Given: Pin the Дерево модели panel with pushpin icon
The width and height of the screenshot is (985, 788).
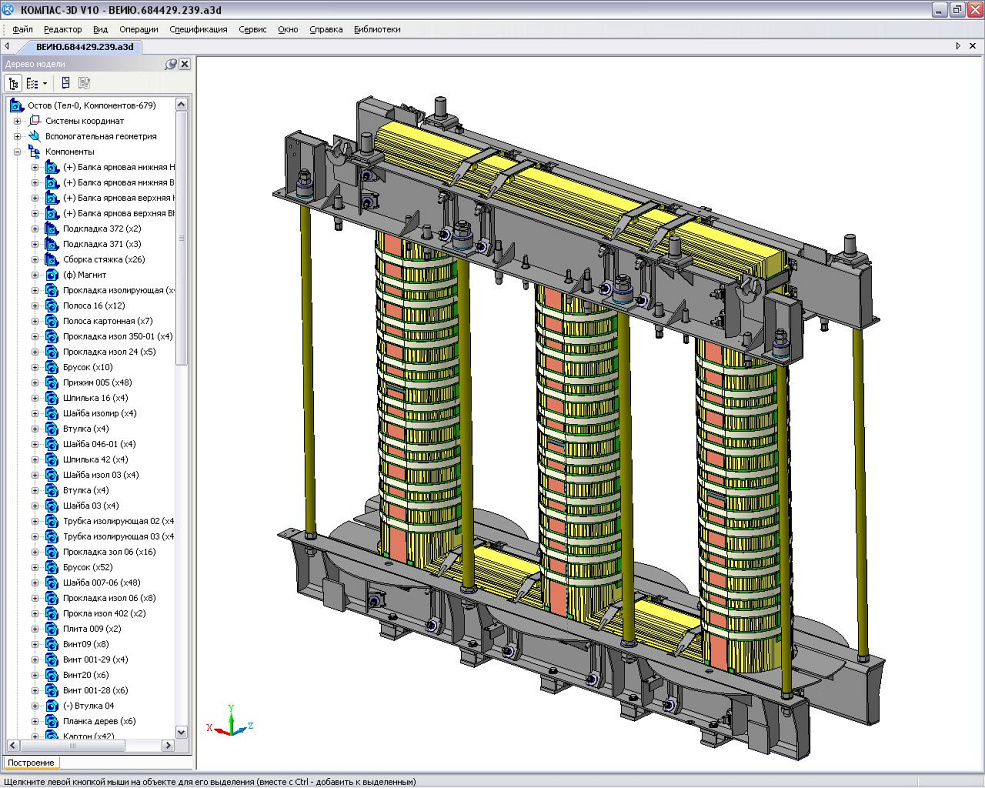Looking at the screenshot, I should 171,64.
